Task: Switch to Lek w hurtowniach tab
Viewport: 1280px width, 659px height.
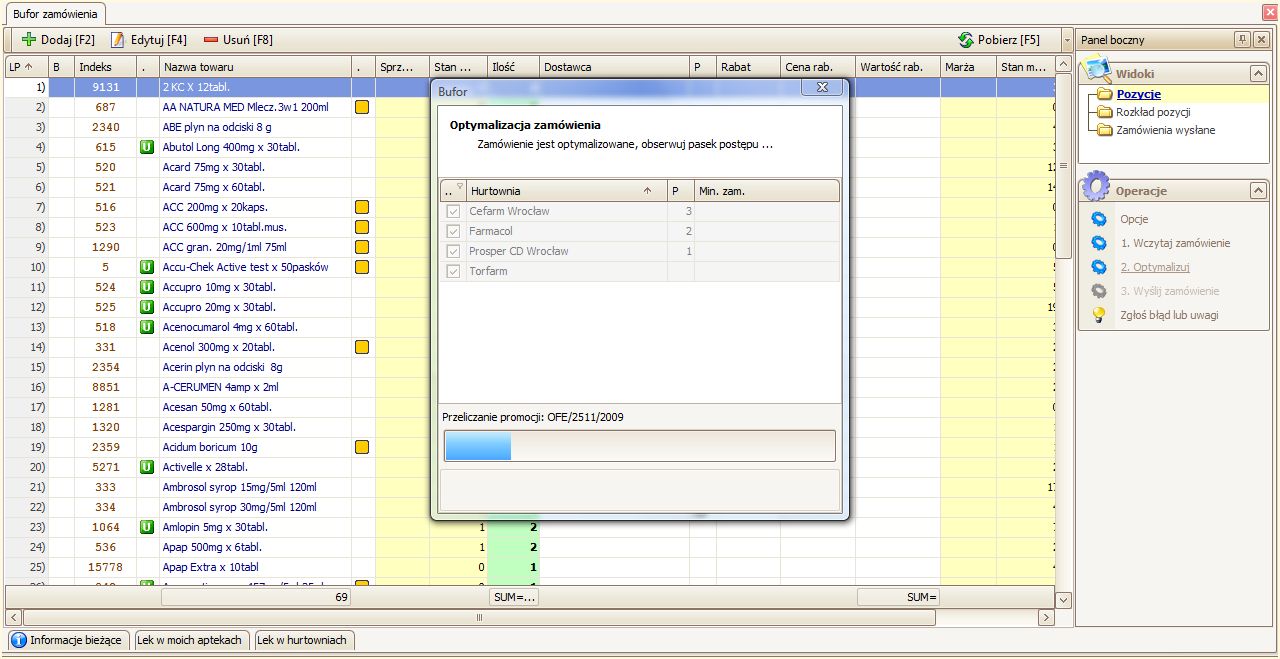Action: [302, 640]
